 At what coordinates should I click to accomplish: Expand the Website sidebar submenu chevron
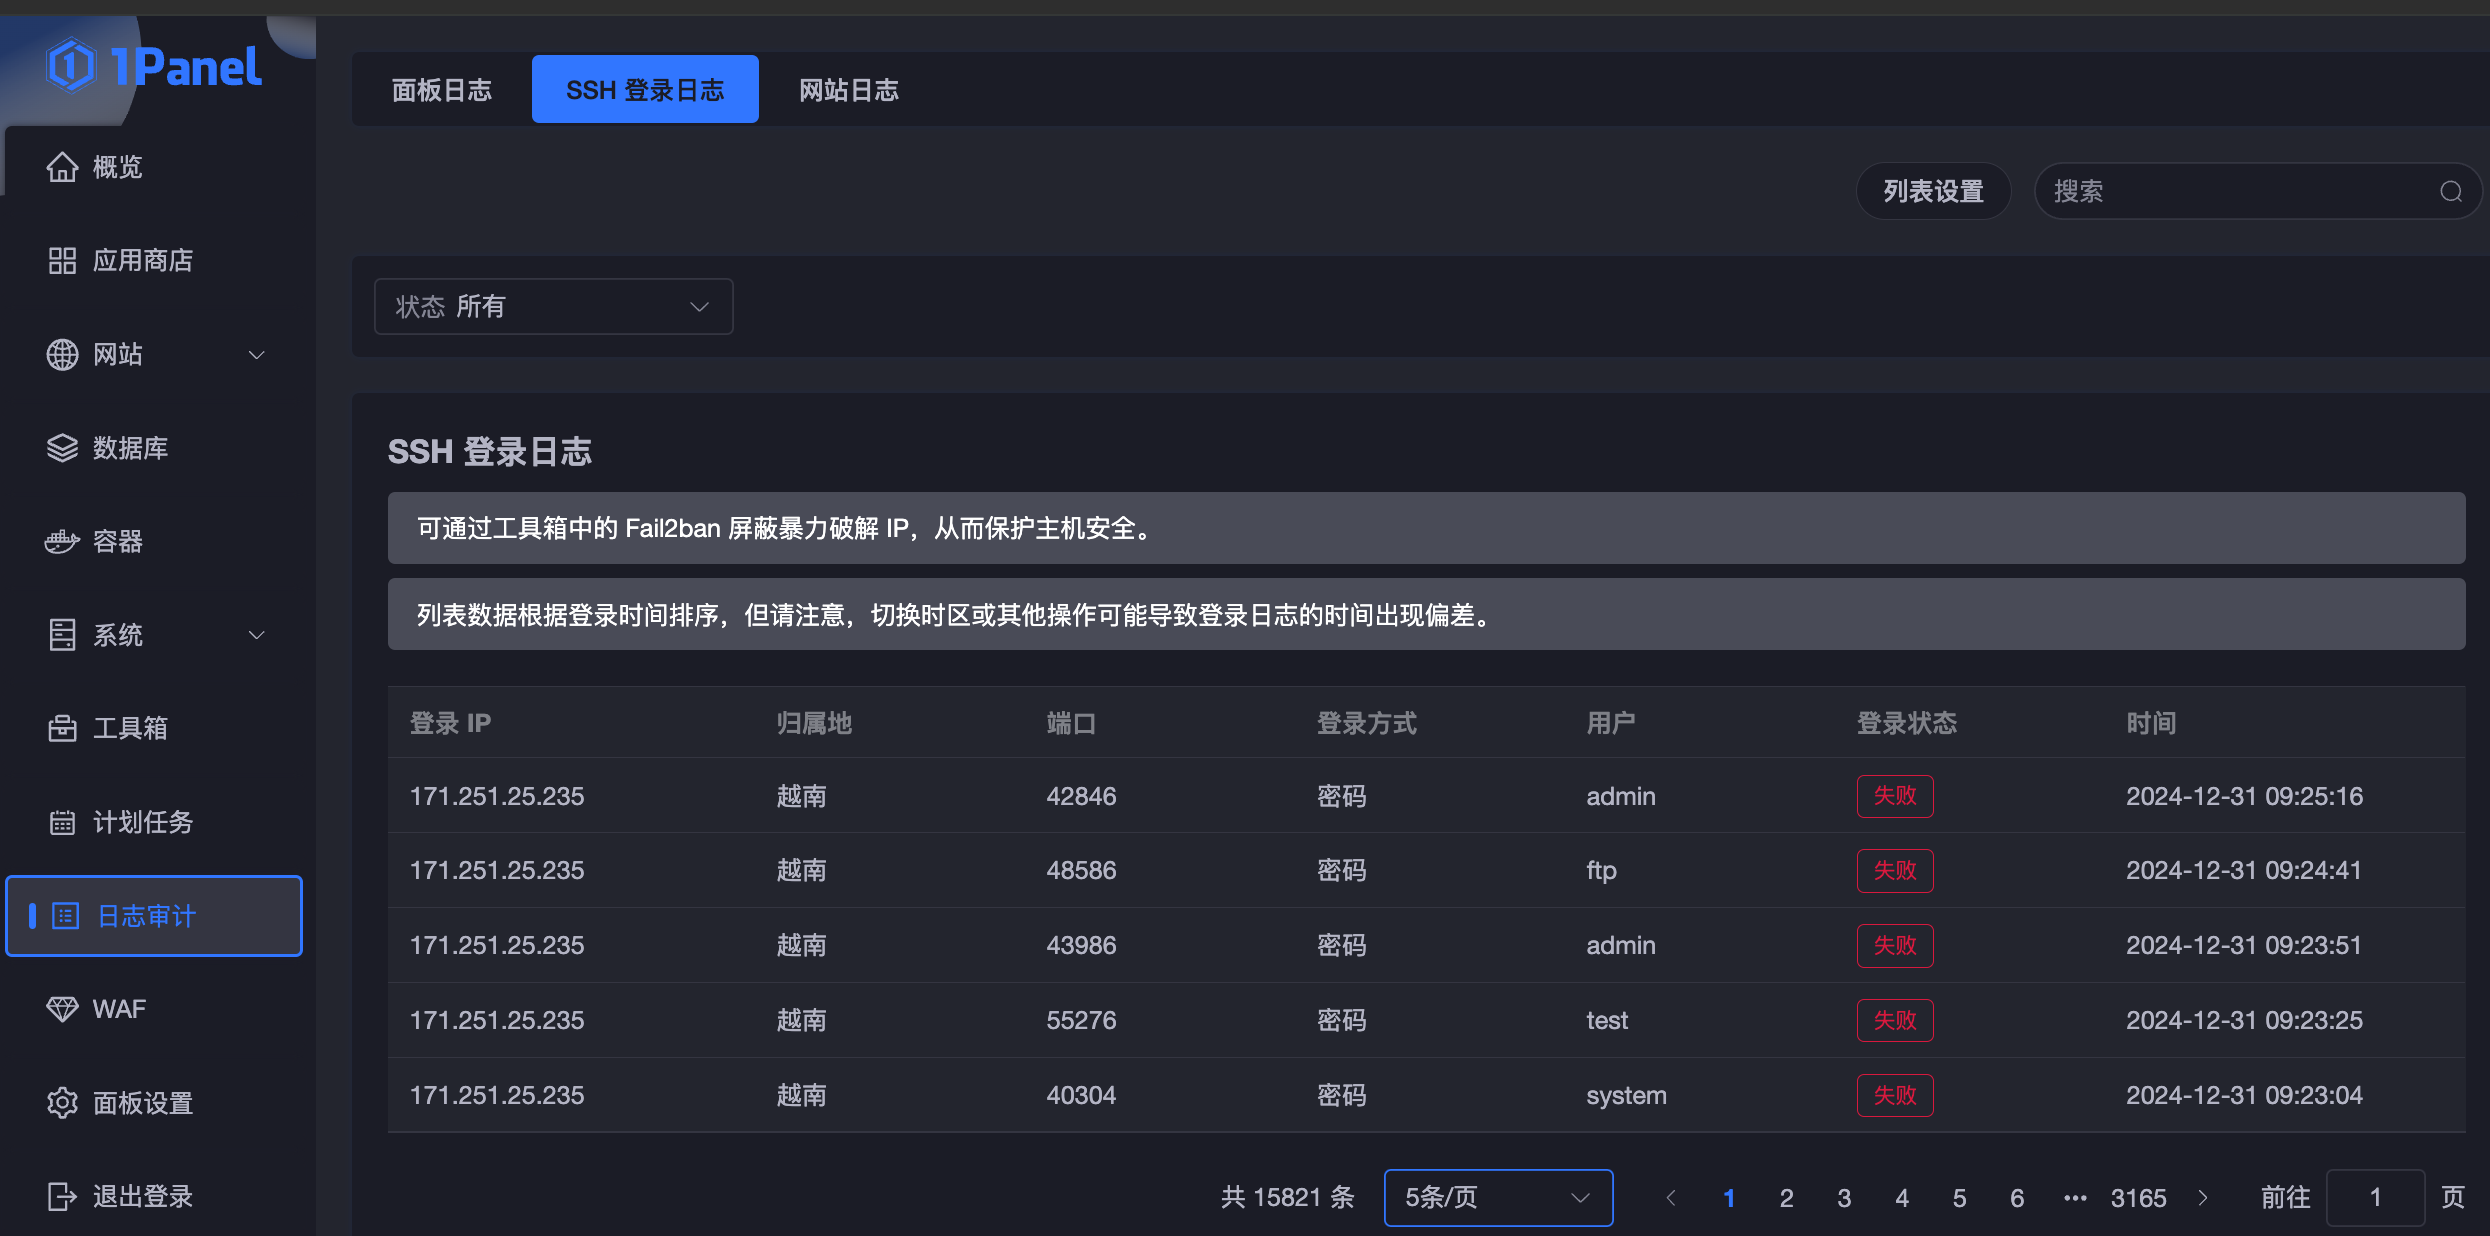[x=256, y=355]
